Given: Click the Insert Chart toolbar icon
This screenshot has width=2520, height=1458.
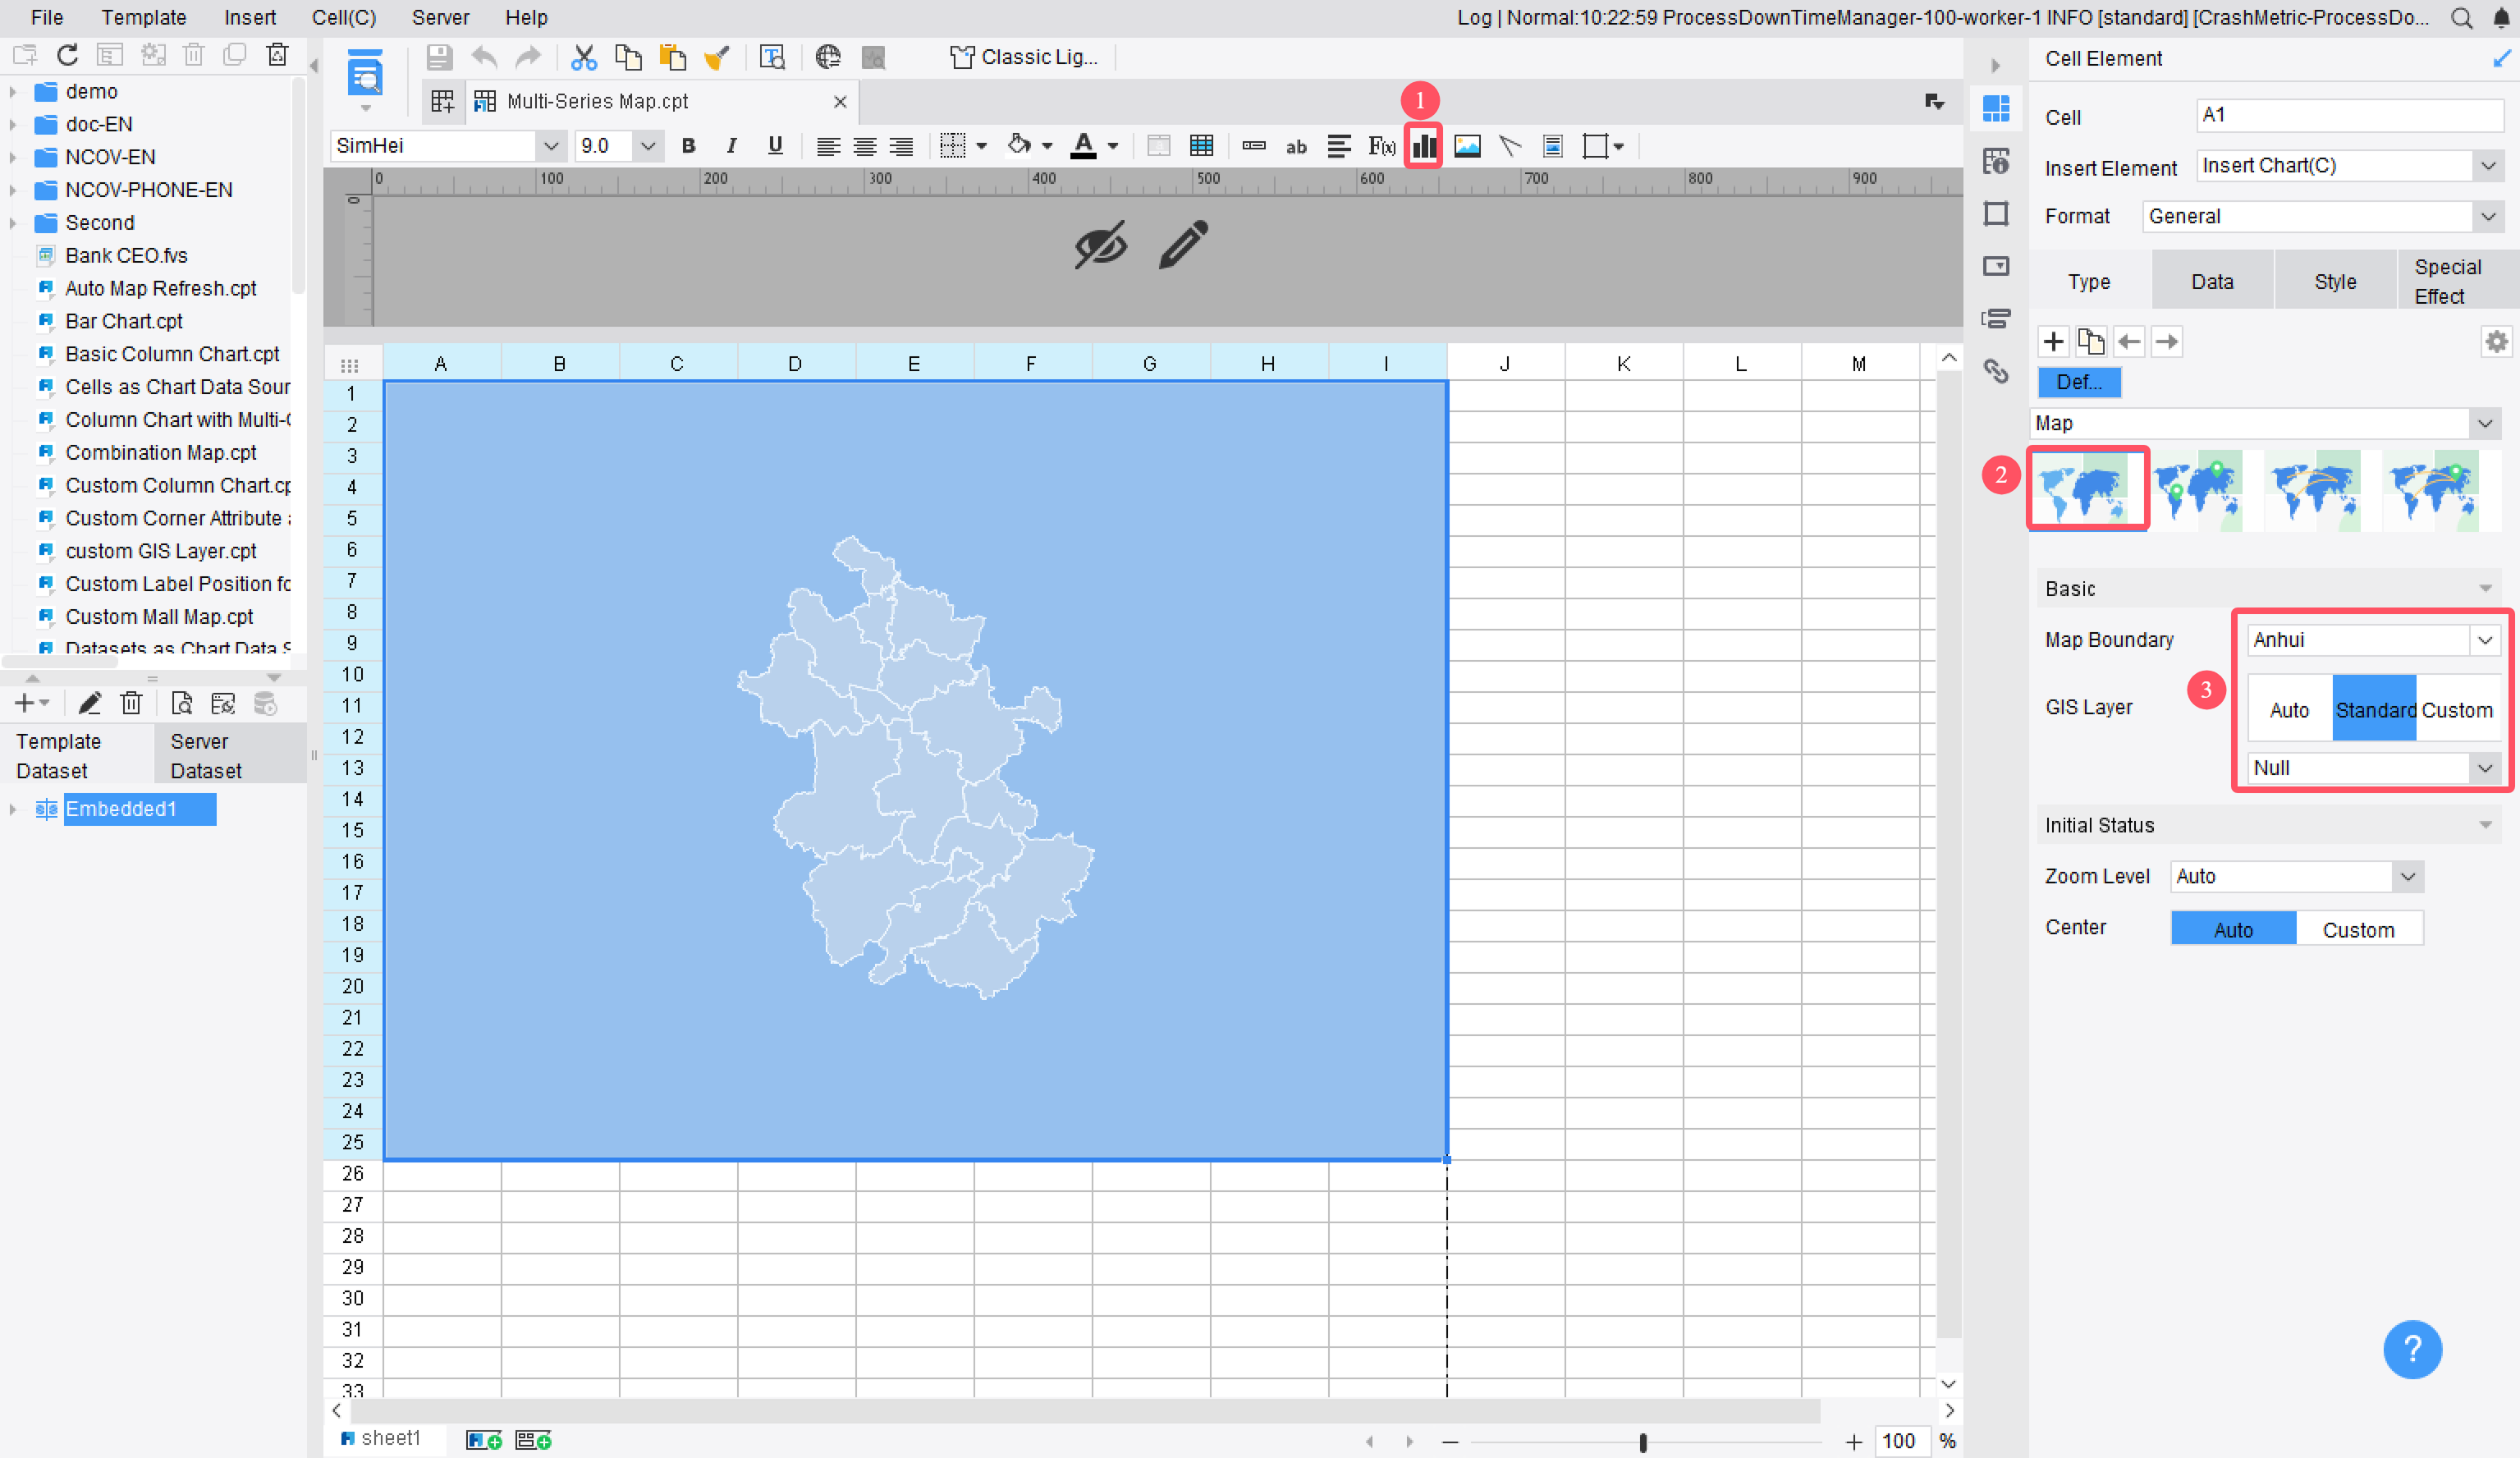Looking at the screenshot, I should (x=1423, y=146).
